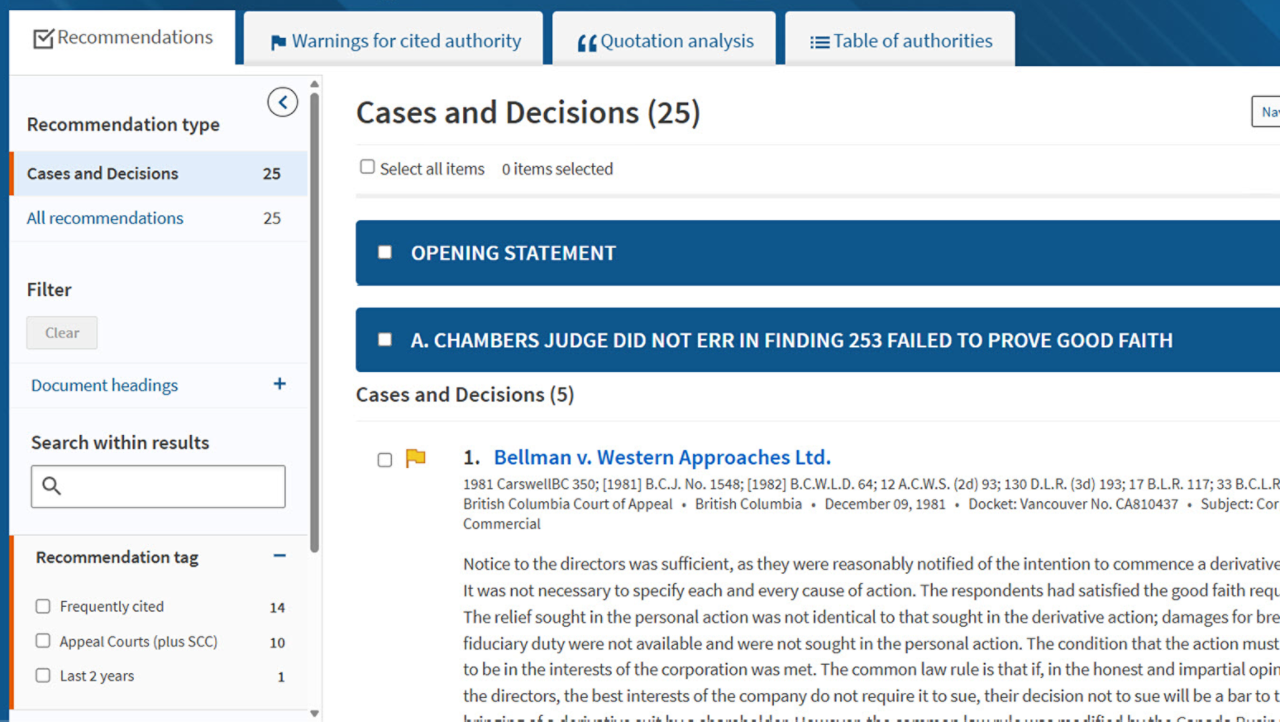Click the quotation mark icon on Quotation analysis
1280x722 pixels.
(x=587, y=43)
